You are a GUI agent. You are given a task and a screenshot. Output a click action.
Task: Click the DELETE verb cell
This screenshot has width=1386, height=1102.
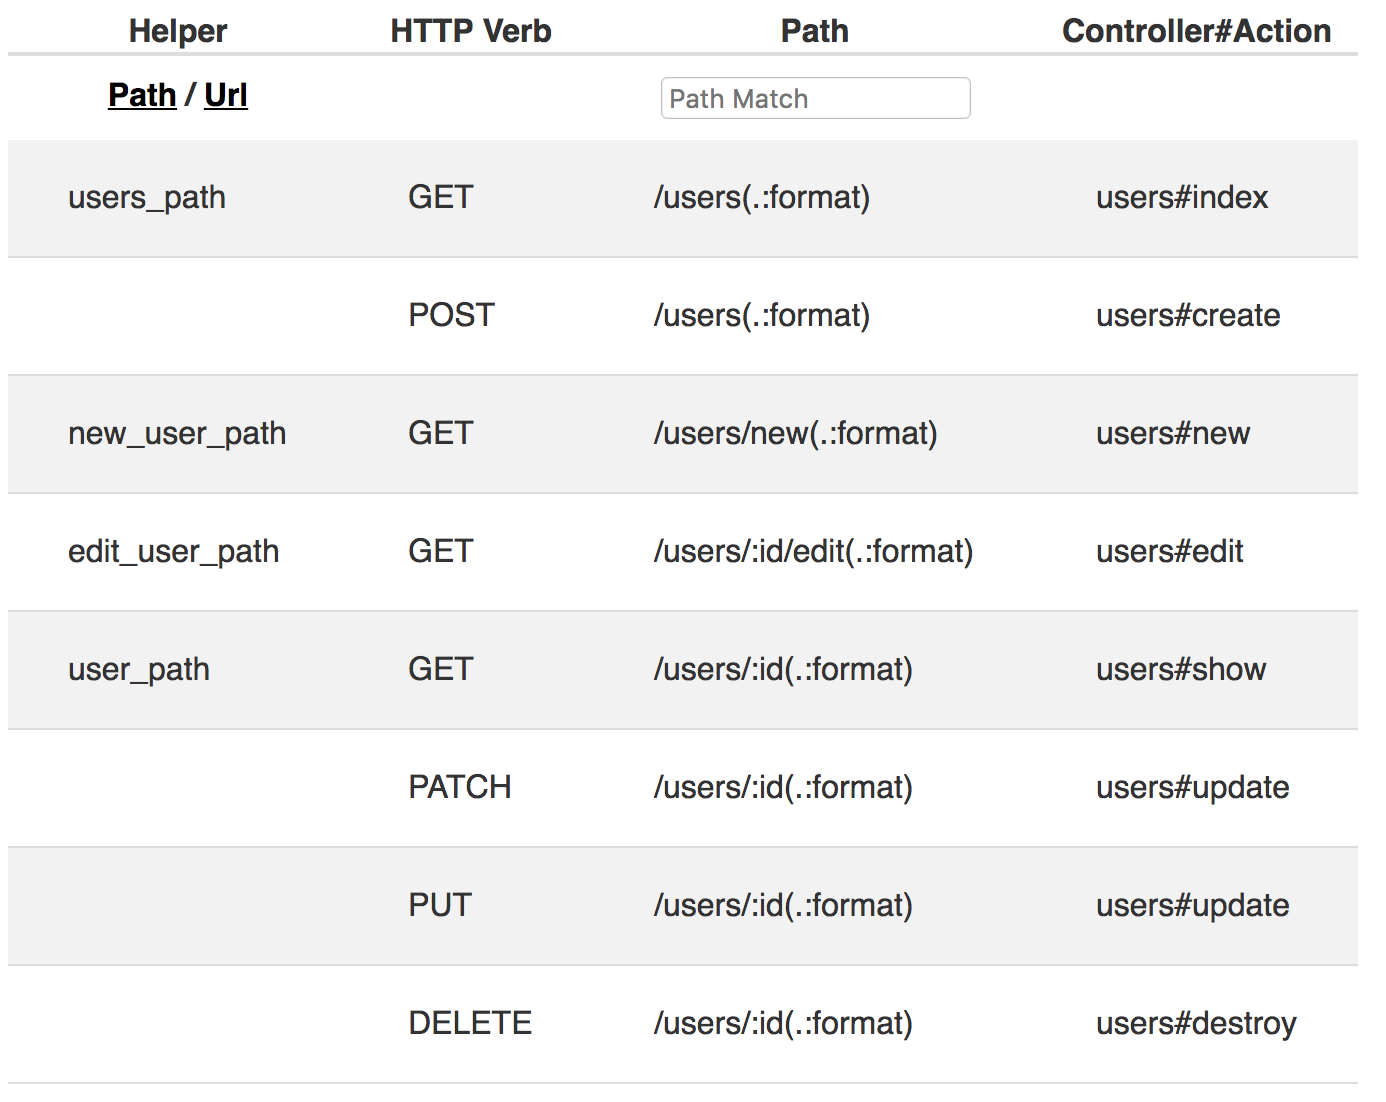pyautogui.click(x=470, y=1024)
